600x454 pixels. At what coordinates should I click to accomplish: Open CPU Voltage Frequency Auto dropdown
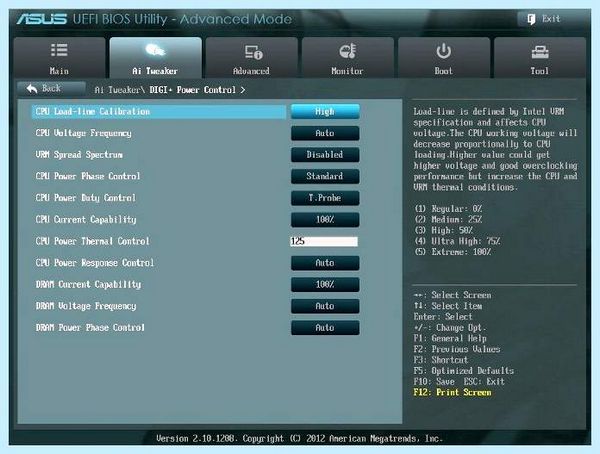(325, 133)
